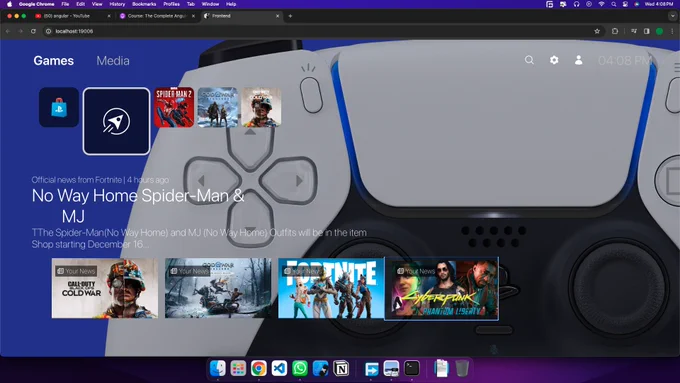Viewport: 680px width, 383px height.
Task: Open the user profile icon
Action: [579, 60]
